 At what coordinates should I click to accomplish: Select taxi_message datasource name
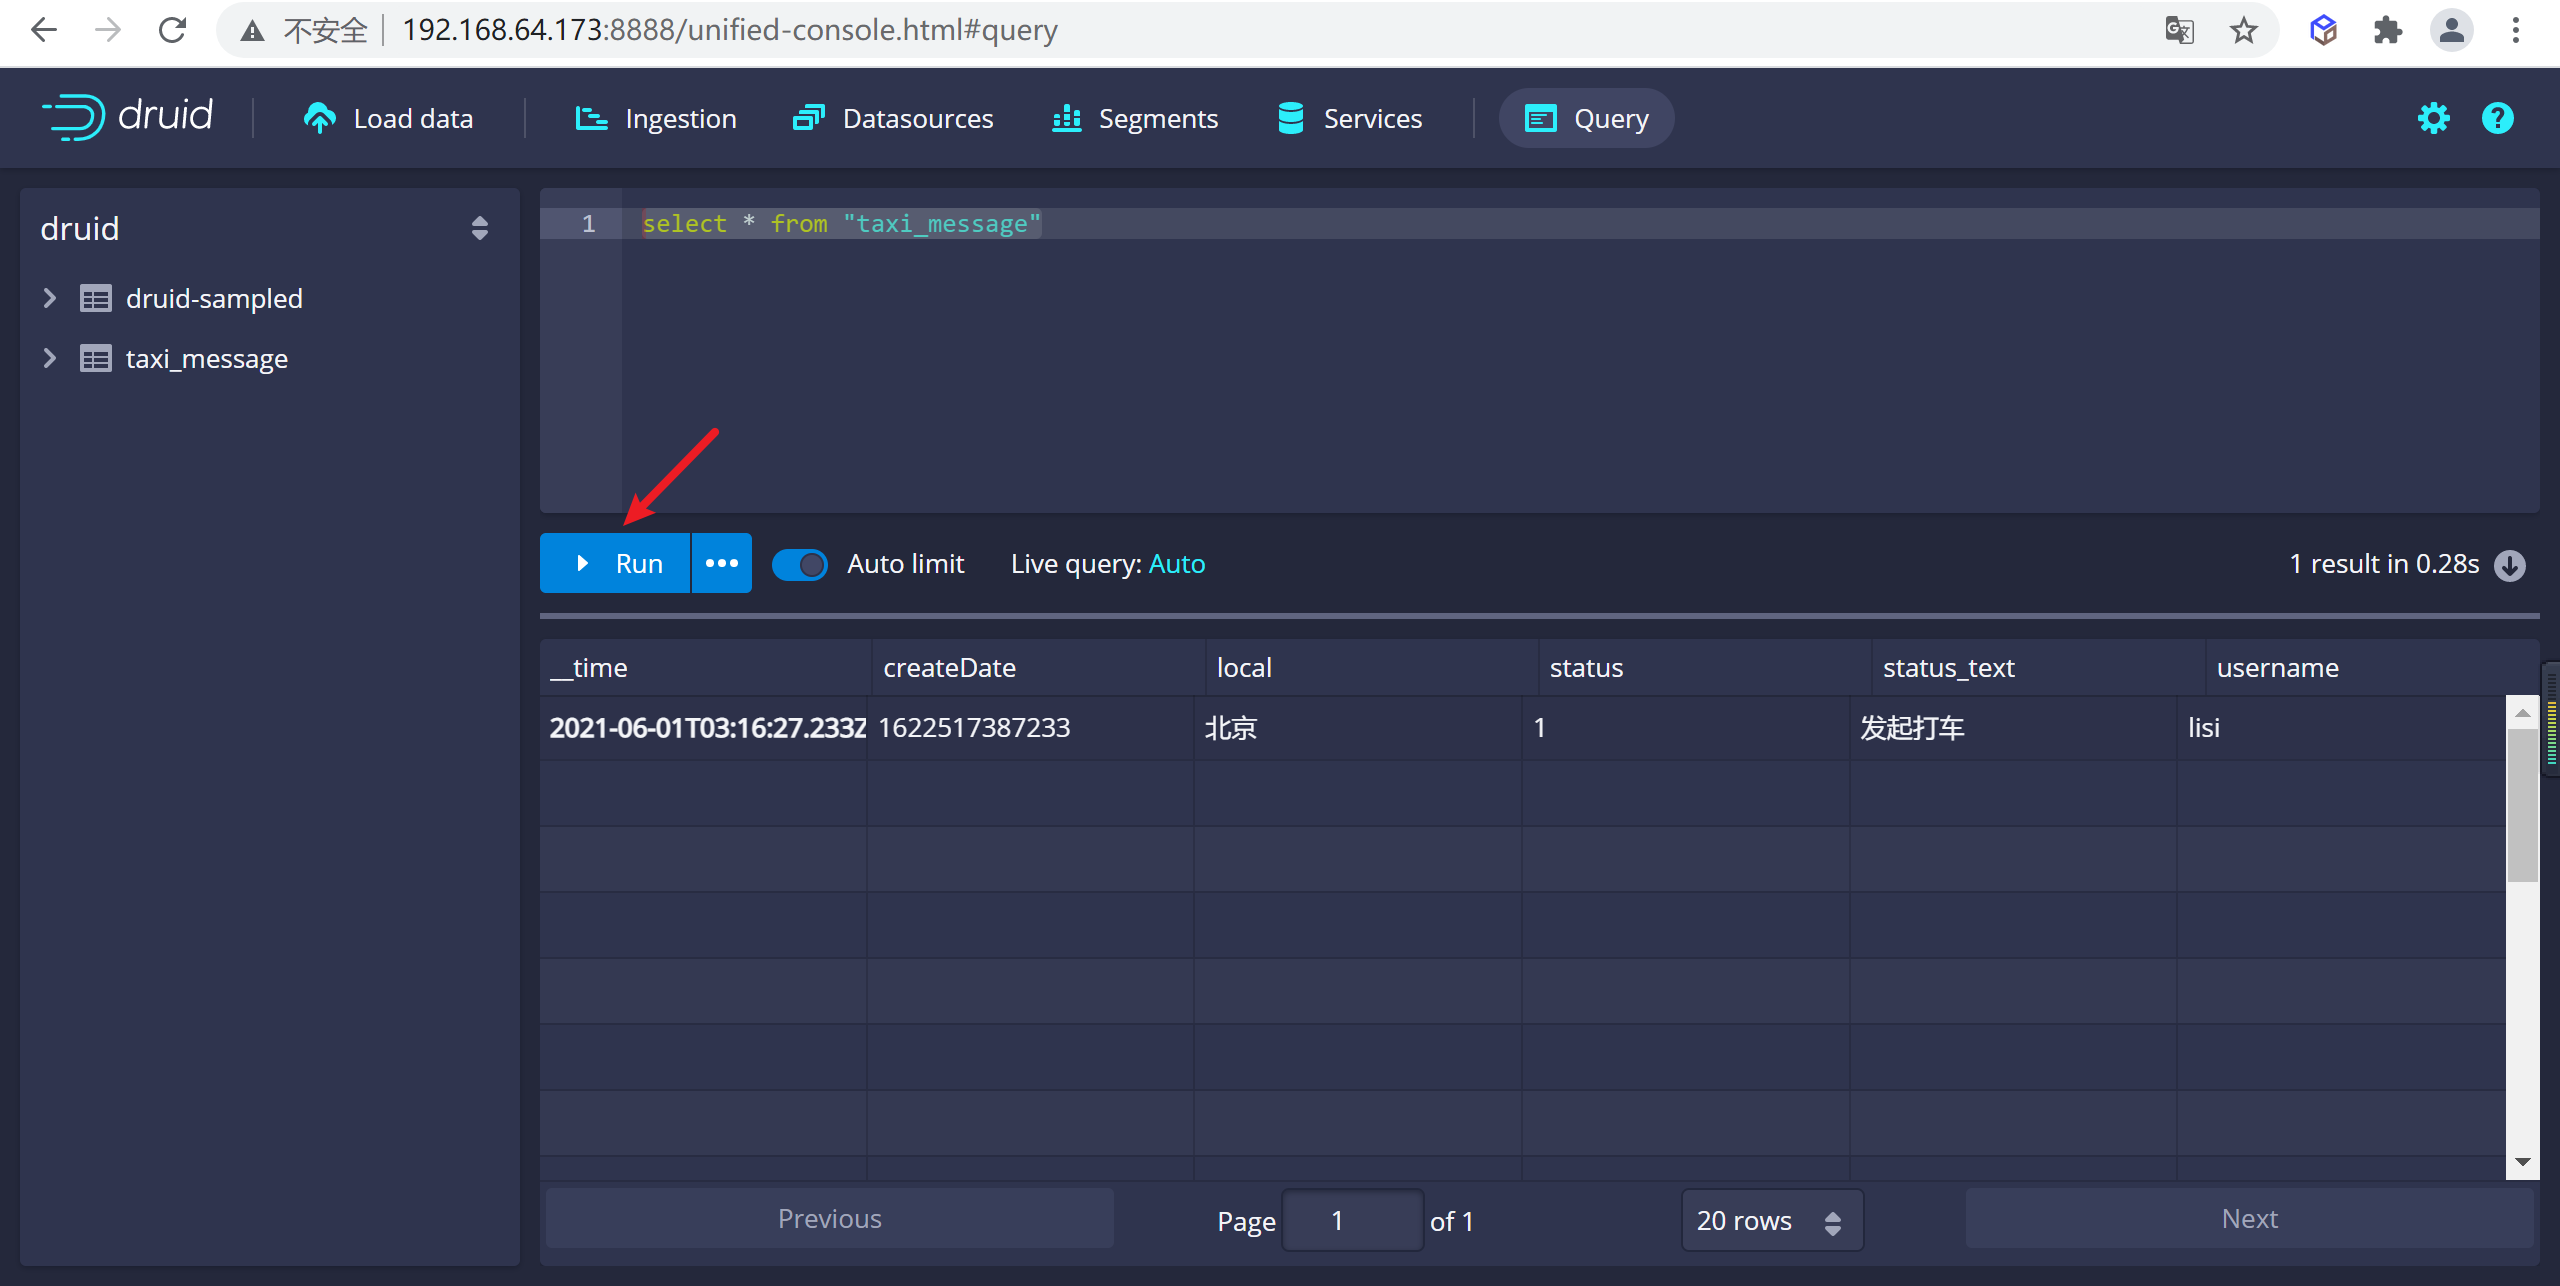point(207,358)
